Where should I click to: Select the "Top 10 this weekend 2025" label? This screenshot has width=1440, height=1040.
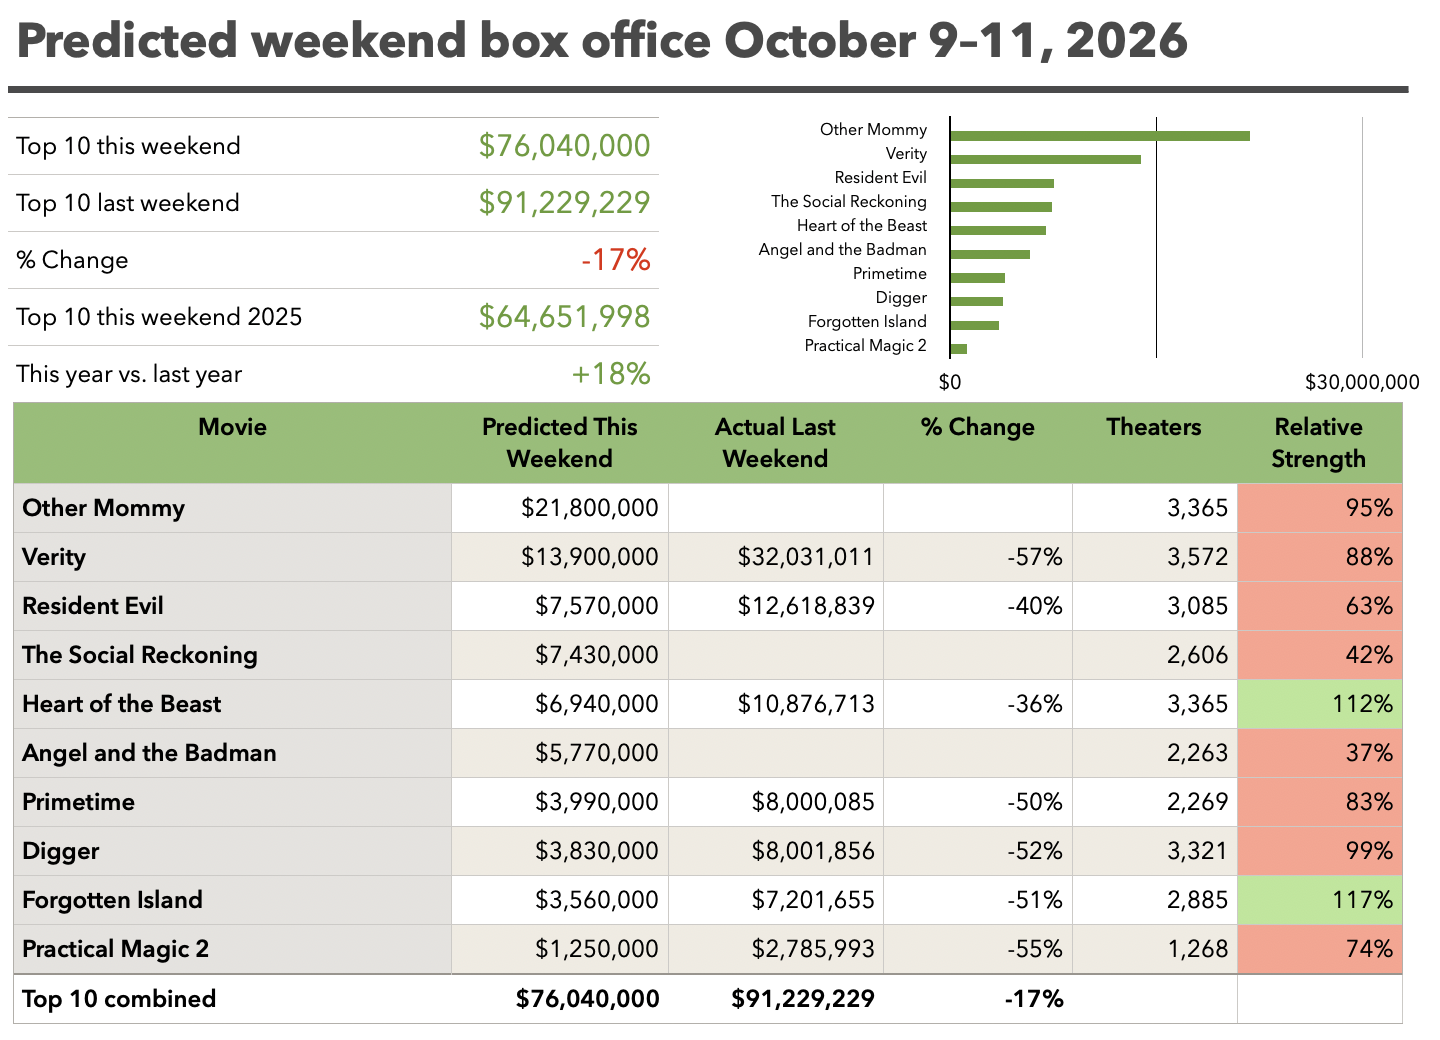[159, 317]
